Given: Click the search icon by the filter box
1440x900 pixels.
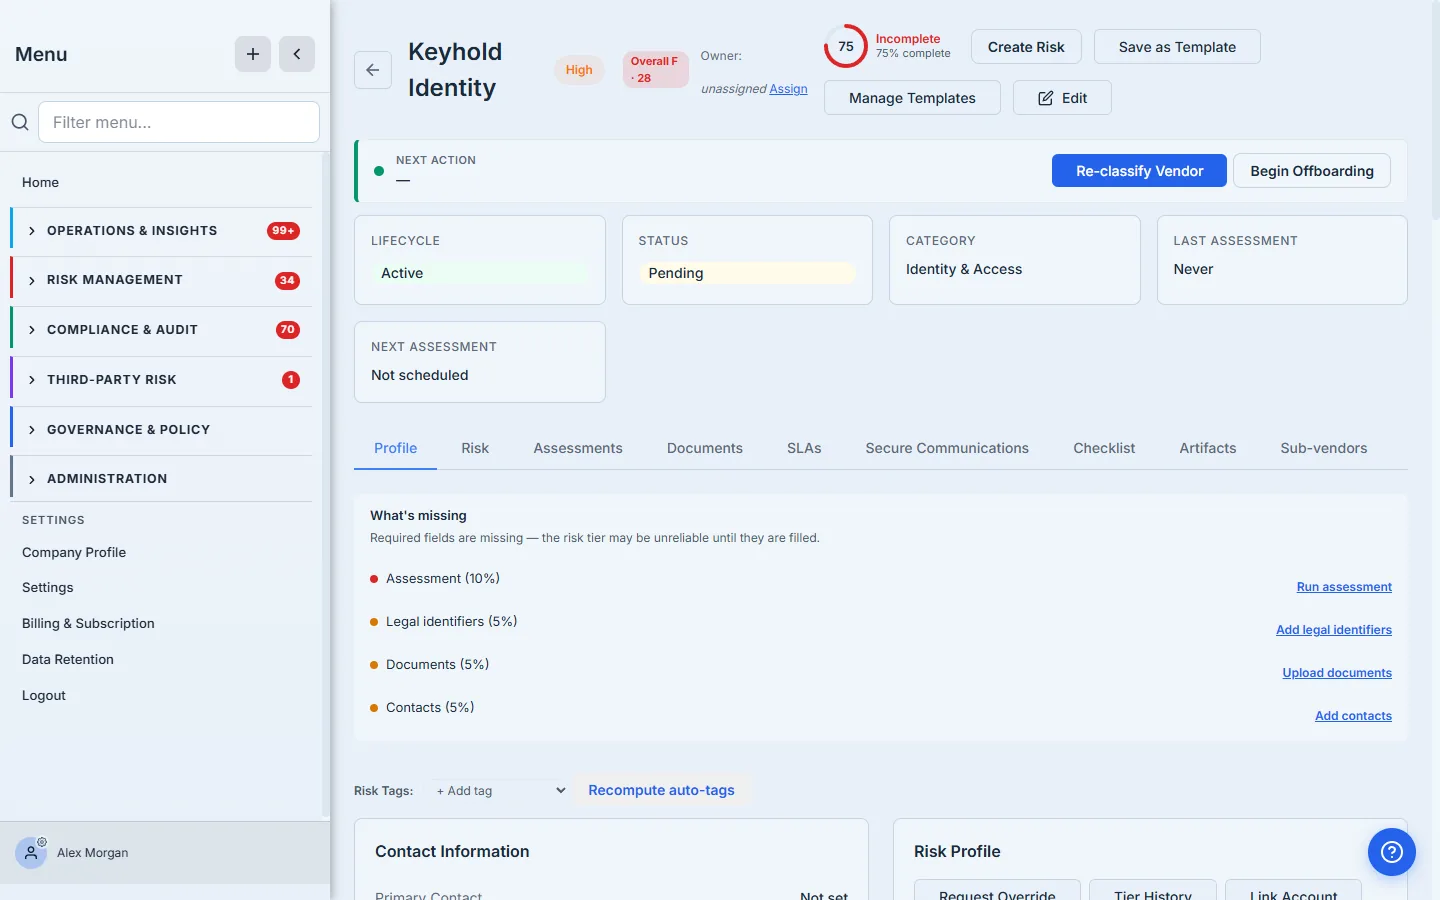Looking at the screenshot, I should coord(19,122).
